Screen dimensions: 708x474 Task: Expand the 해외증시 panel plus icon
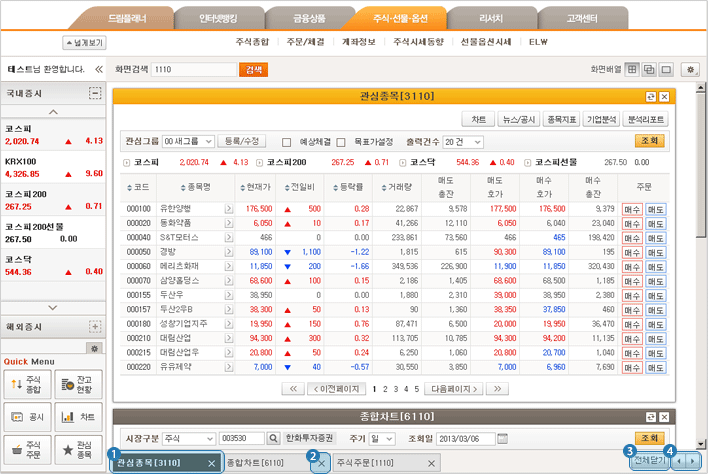(x=95, y=326)
